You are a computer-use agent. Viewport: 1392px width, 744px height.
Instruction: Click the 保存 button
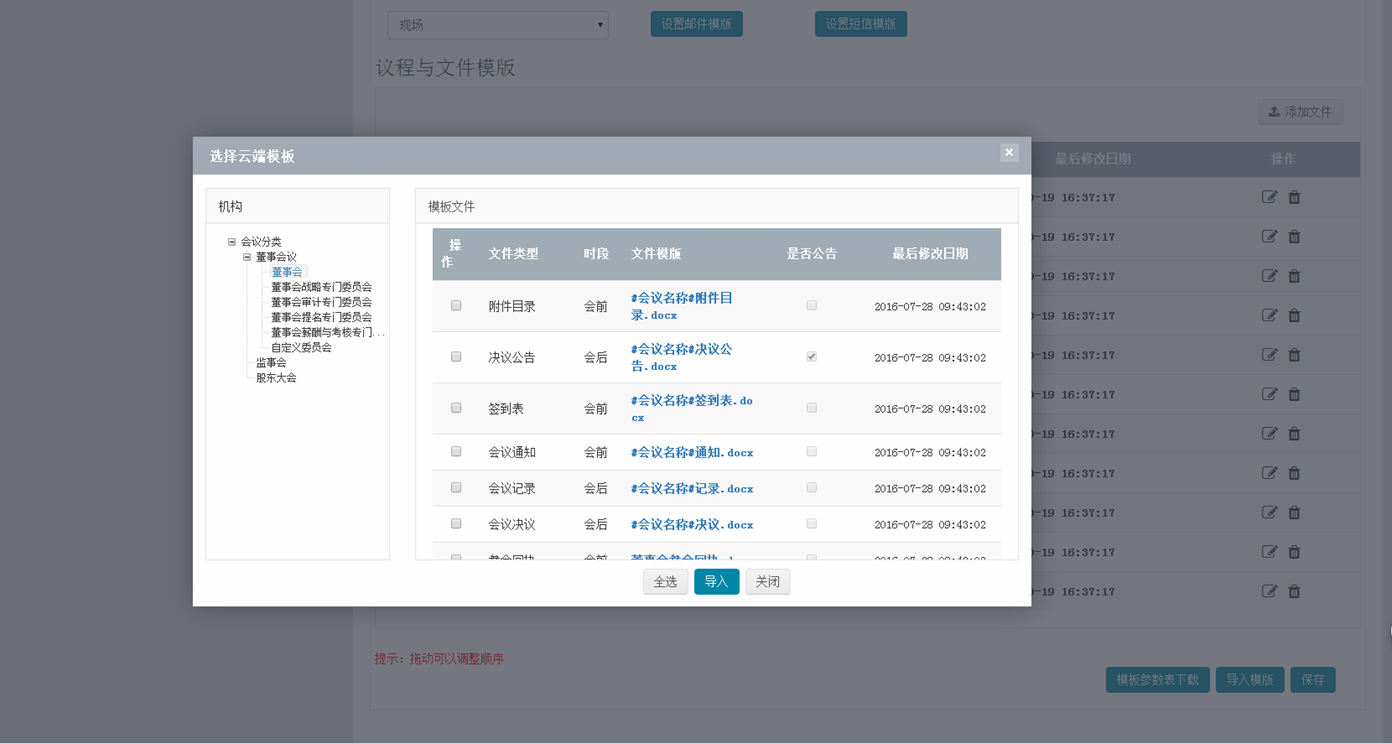1313,680
